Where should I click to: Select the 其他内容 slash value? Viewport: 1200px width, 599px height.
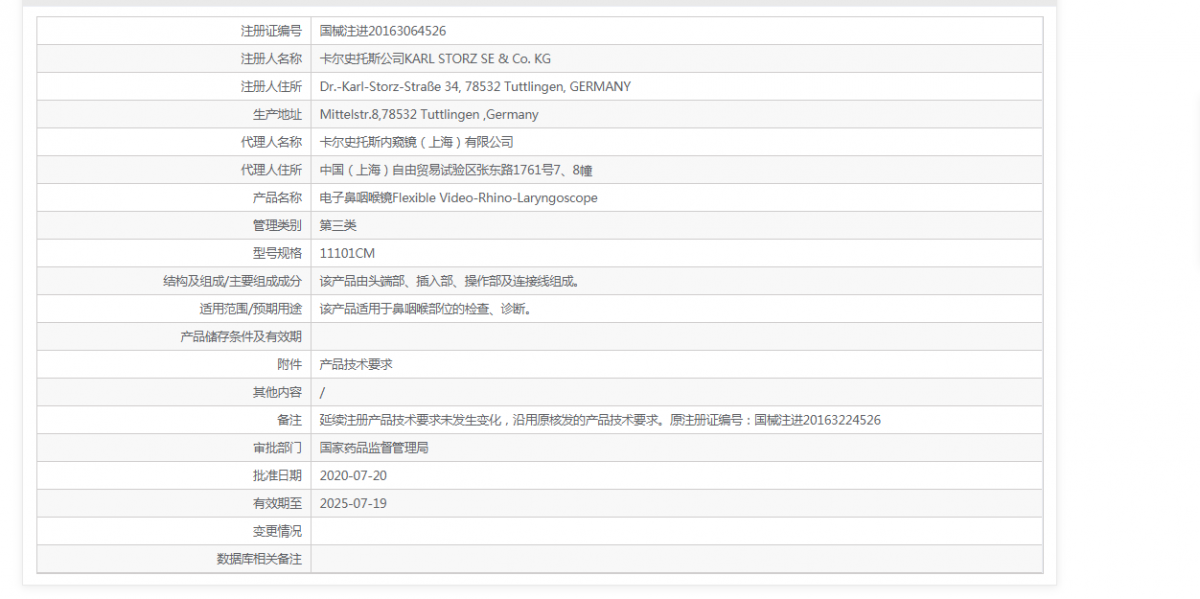point(321,392)
